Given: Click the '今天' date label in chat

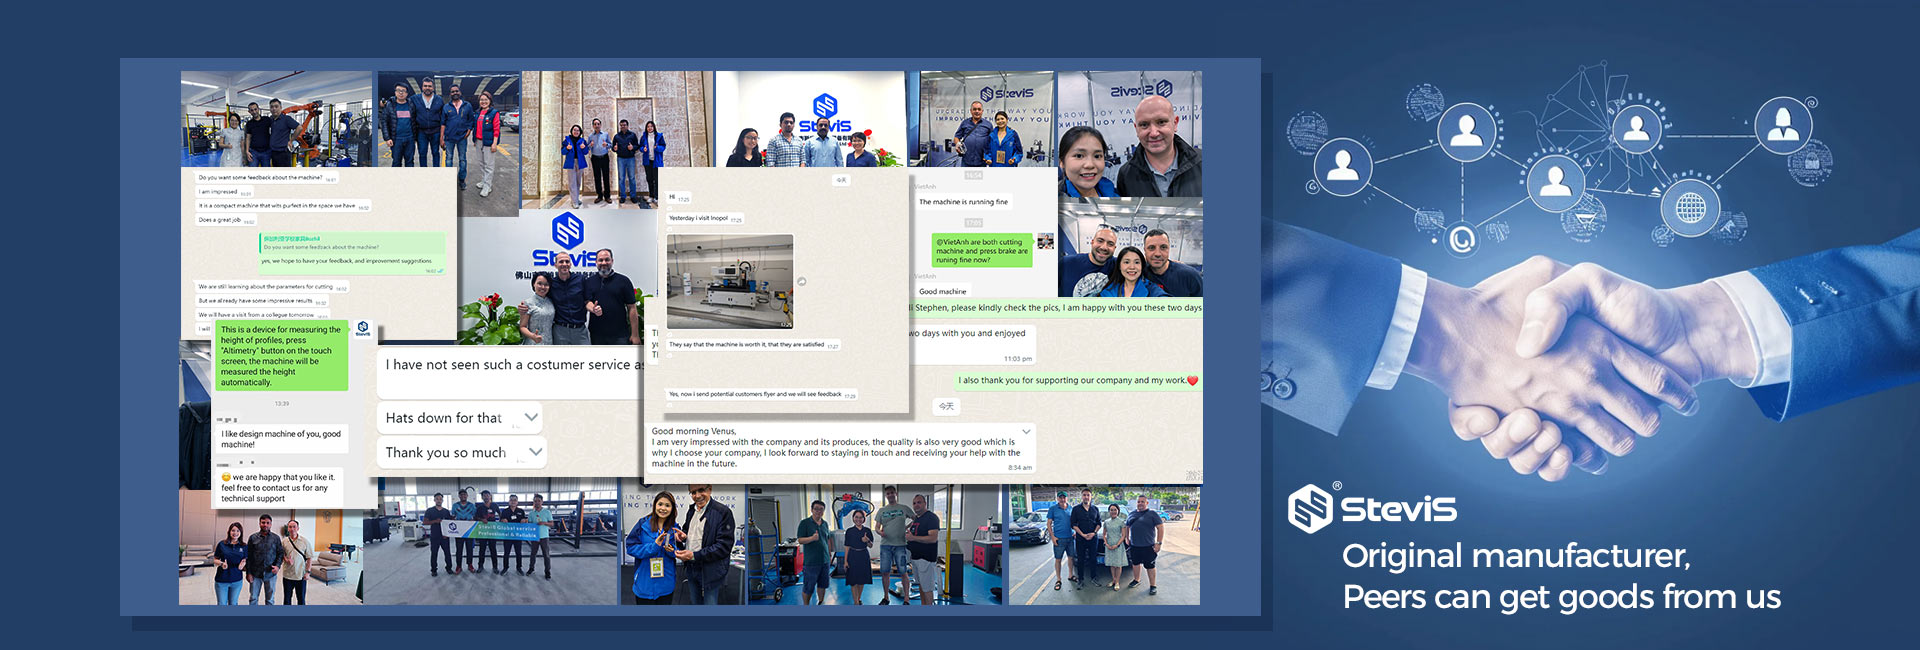Looking at the screenshot, I should coord(946,406).
